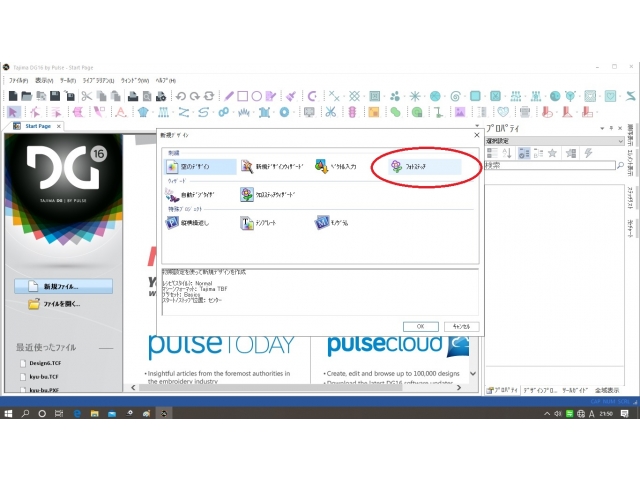Click the Undo arrow icon
640x480 pixels.
pos(181,96)
